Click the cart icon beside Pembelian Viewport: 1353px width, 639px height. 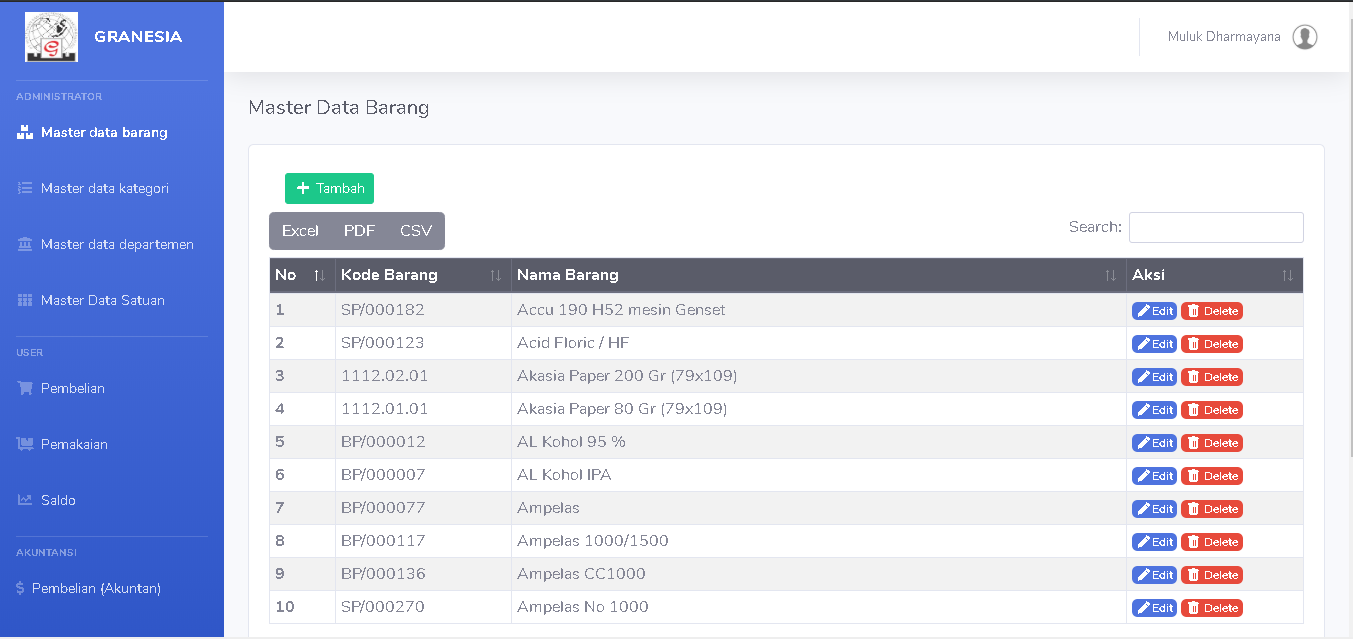[26, 388]
